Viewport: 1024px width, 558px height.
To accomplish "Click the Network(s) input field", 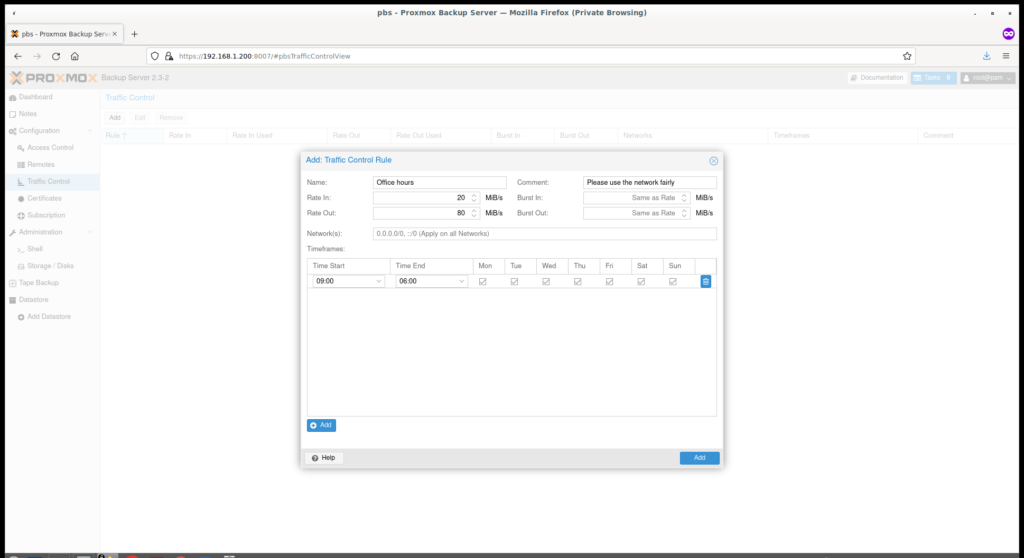I will 544,234.
